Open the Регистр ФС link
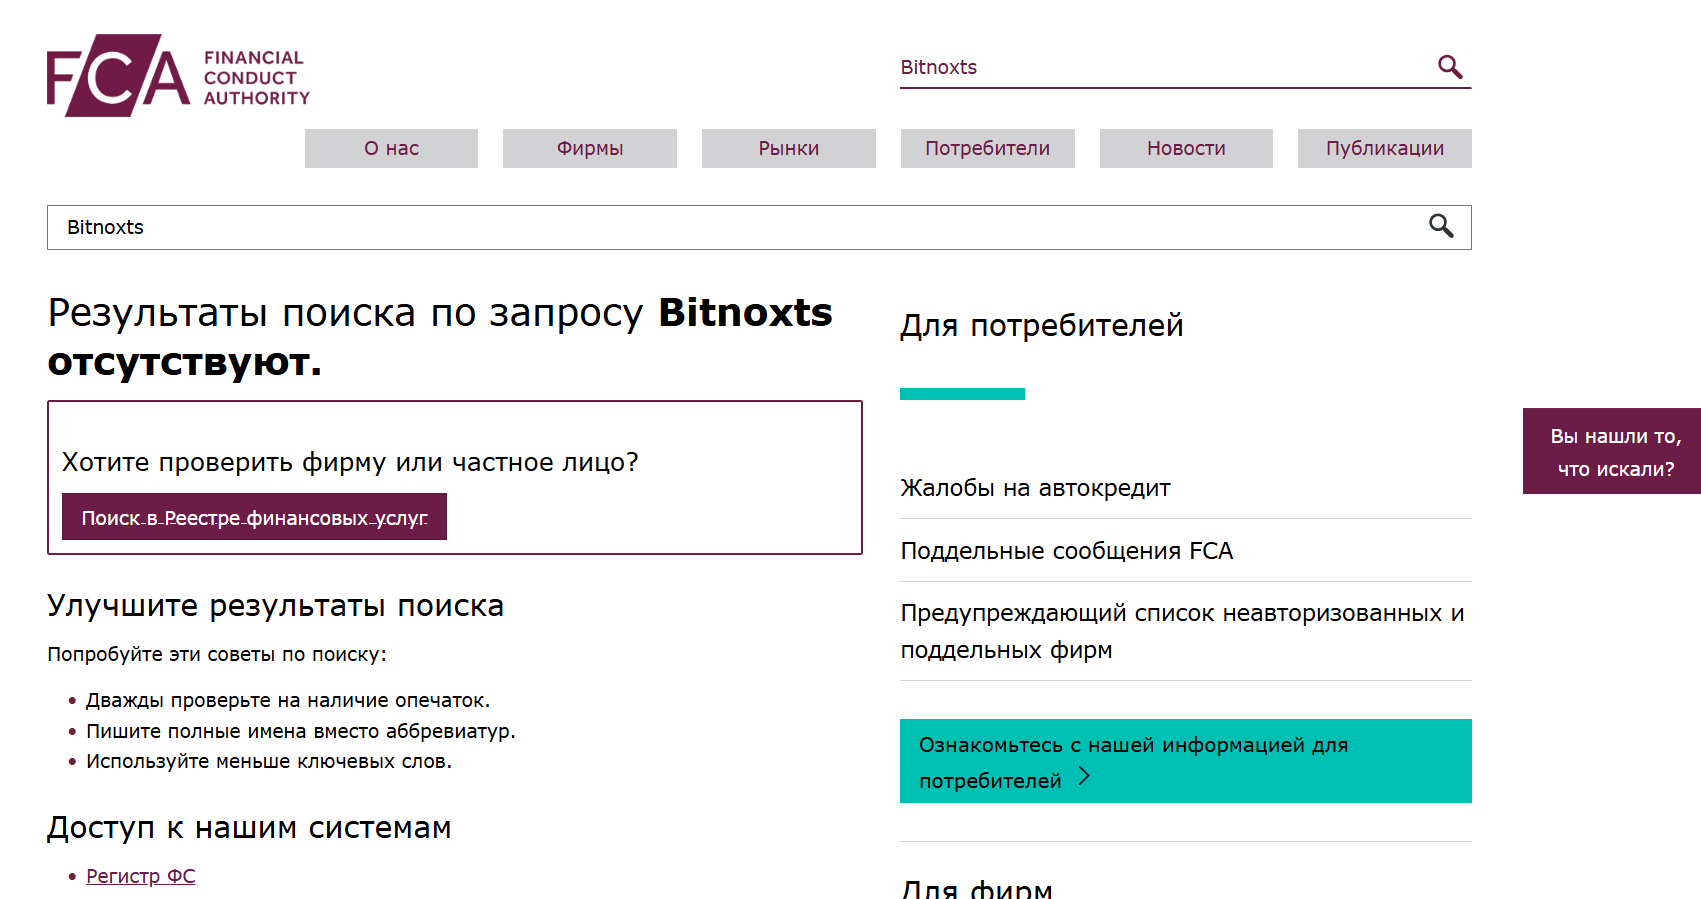 (x=141, y=876)
